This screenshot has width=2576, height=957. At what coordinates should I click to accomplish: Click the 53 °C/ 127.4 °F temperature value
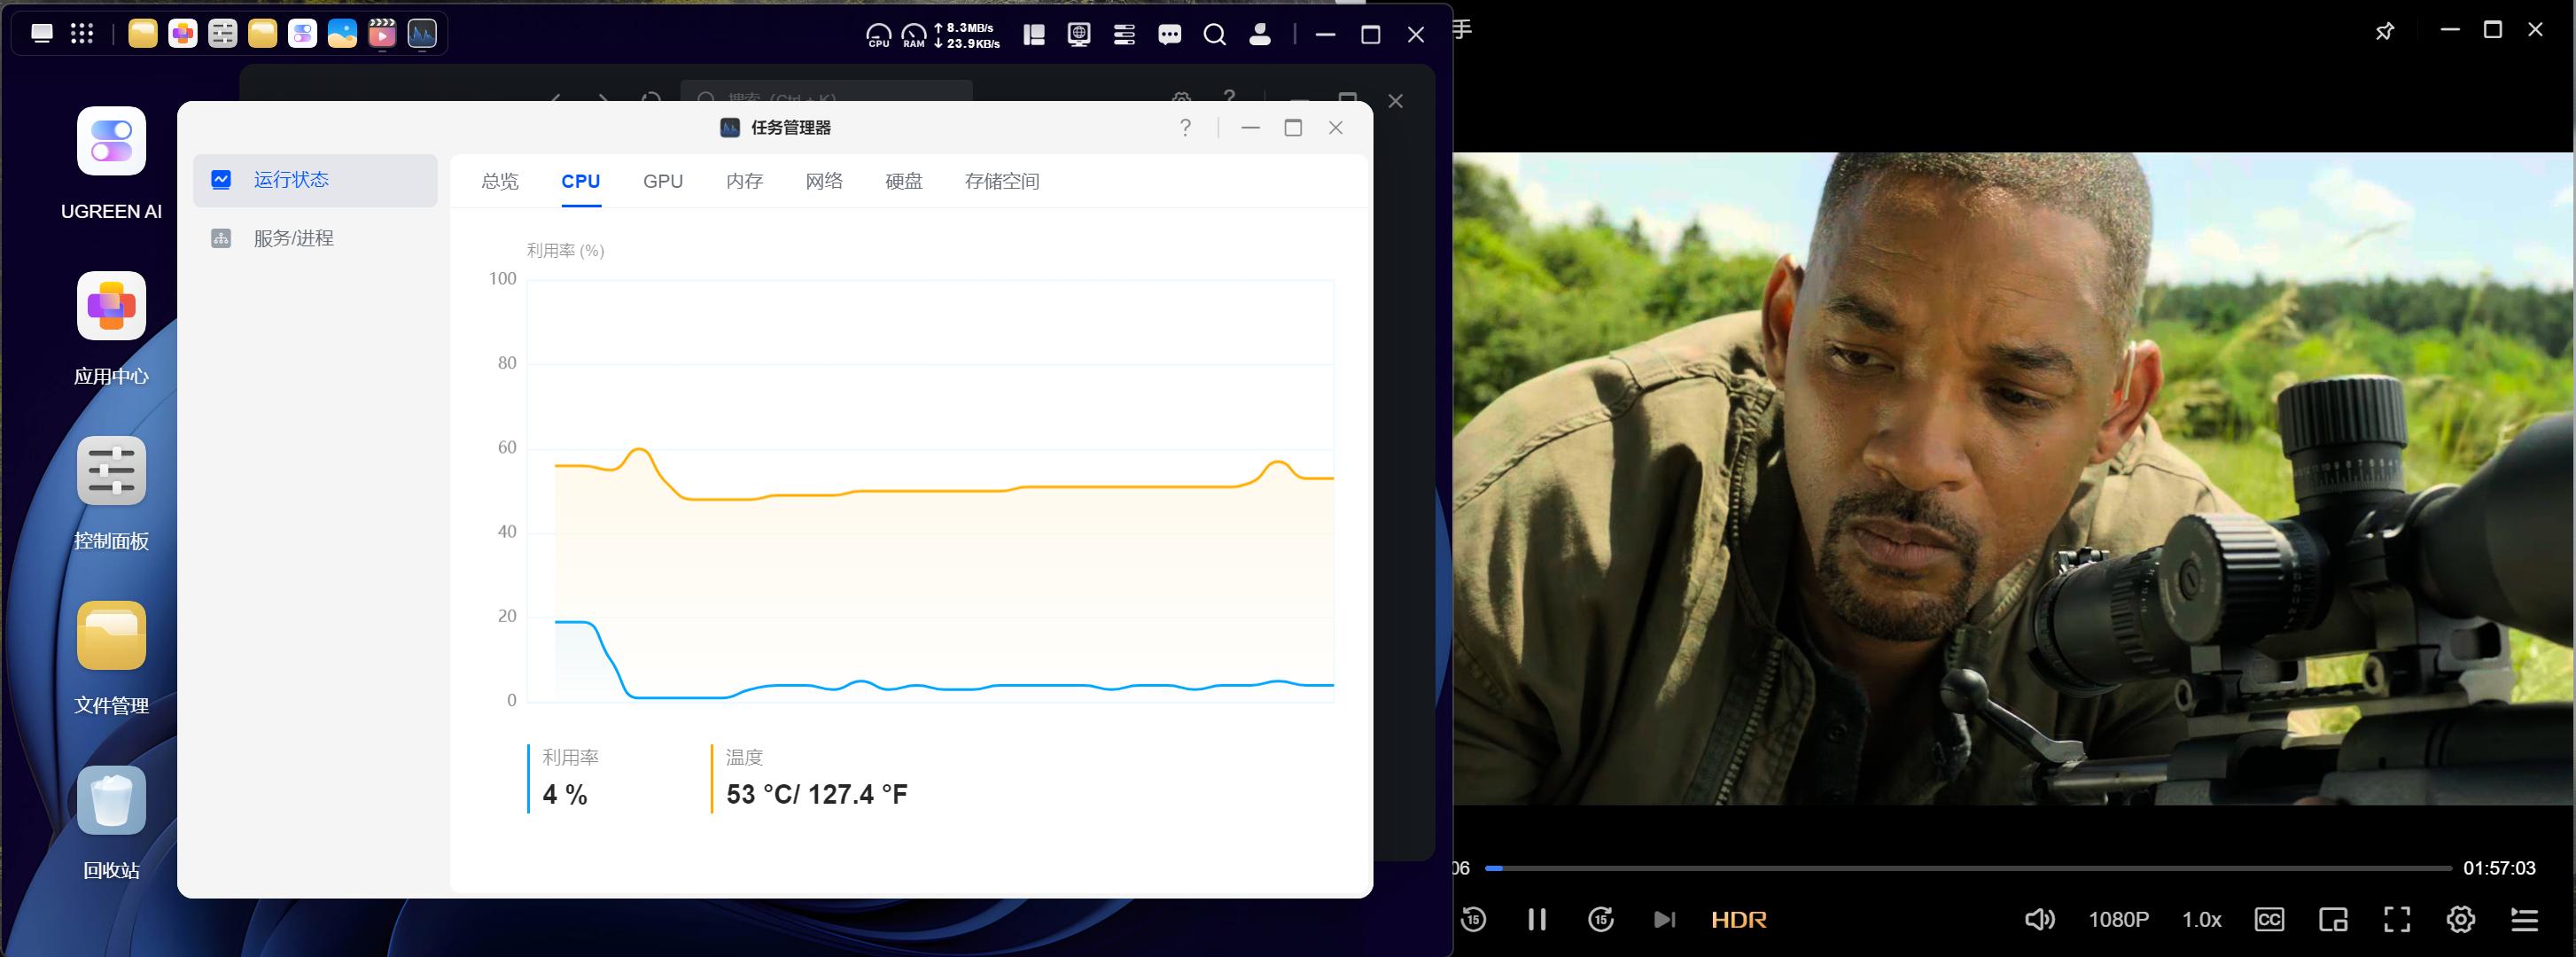817,795
